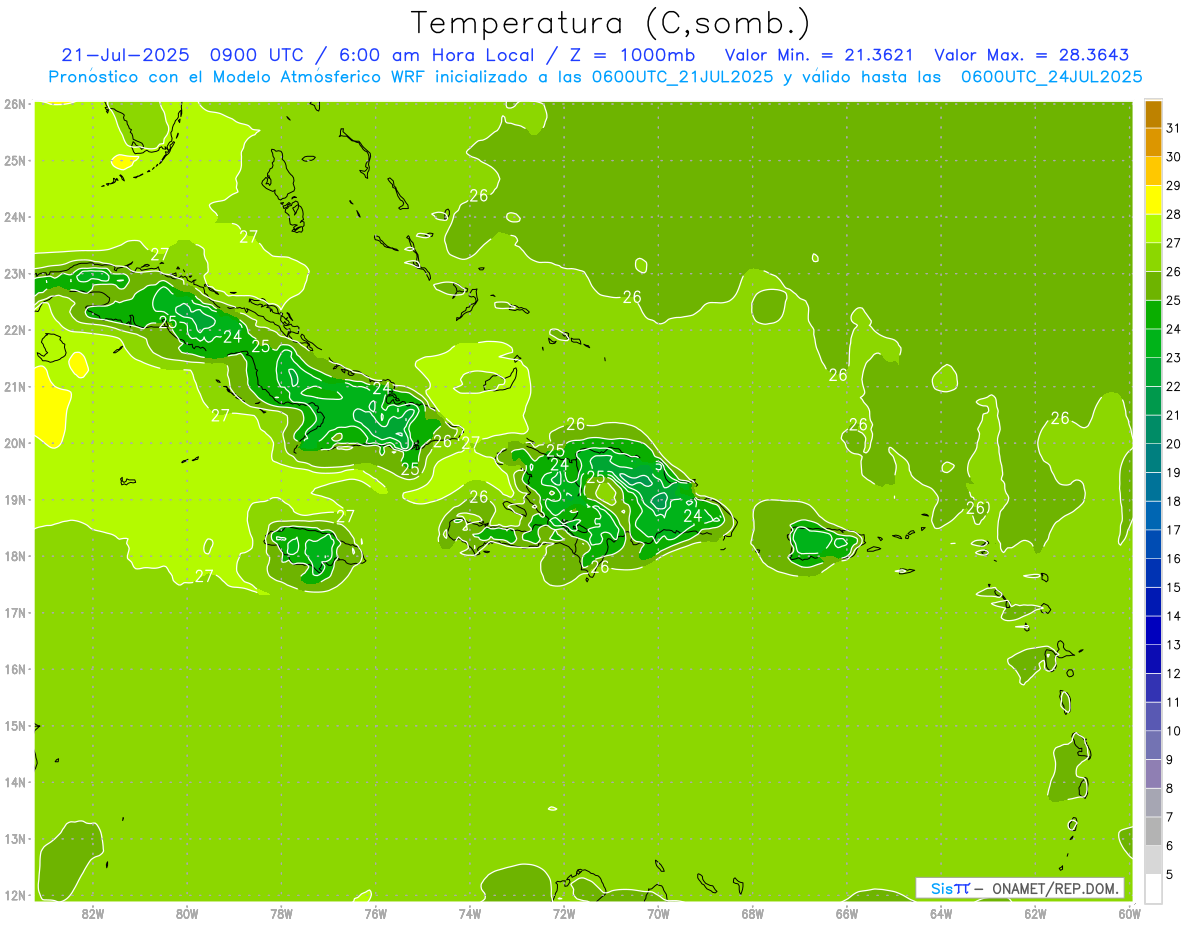Click the "19N" latitude axis label
This screenshot has height=927, width=1200.
click(x=14, y=499)
